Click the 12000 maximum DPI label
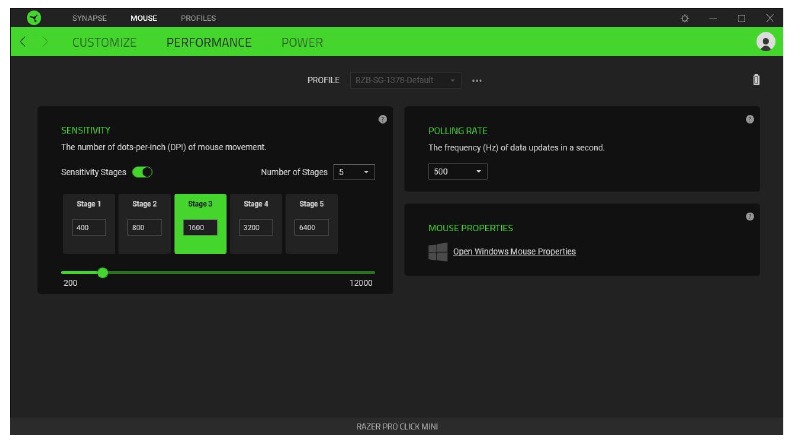 click(x=361, y=283)
